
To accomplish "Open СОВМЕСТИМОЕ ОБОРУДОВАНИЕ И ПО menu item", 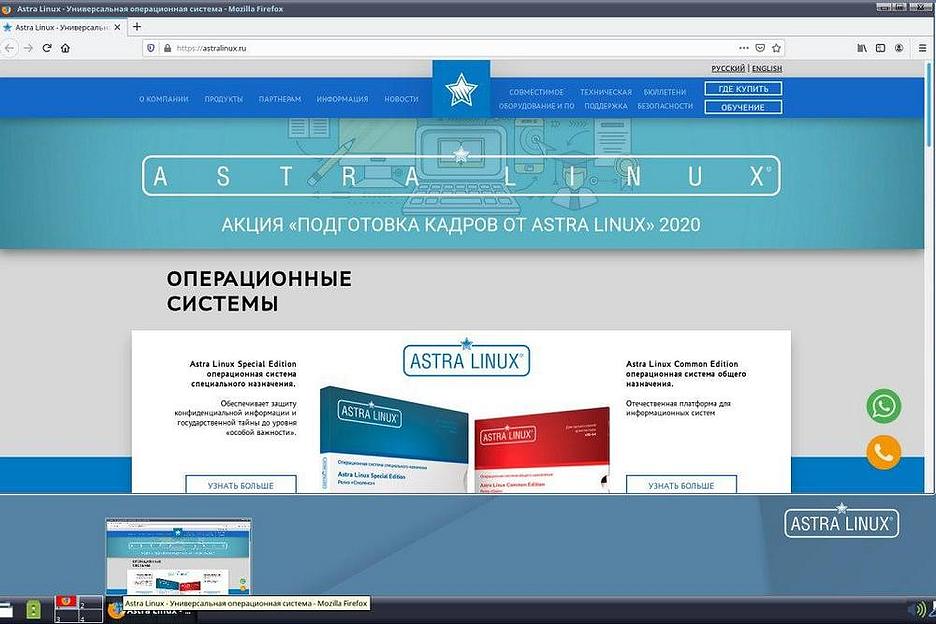I will 537,99.
